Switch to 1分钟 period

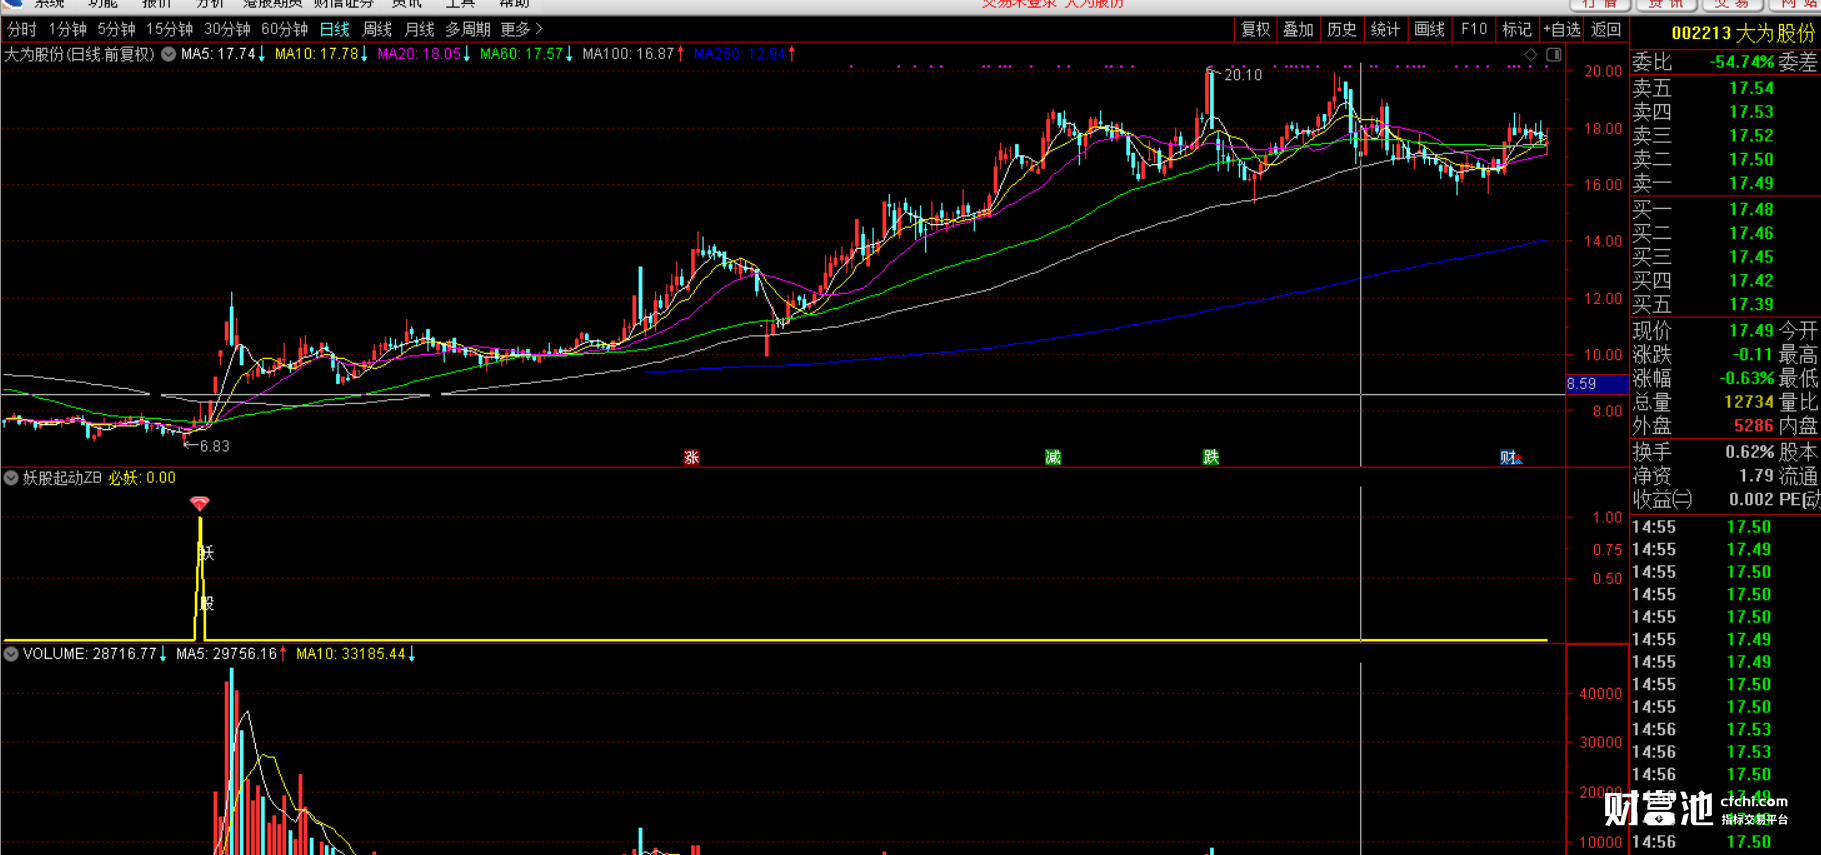[x=68, y=30]
